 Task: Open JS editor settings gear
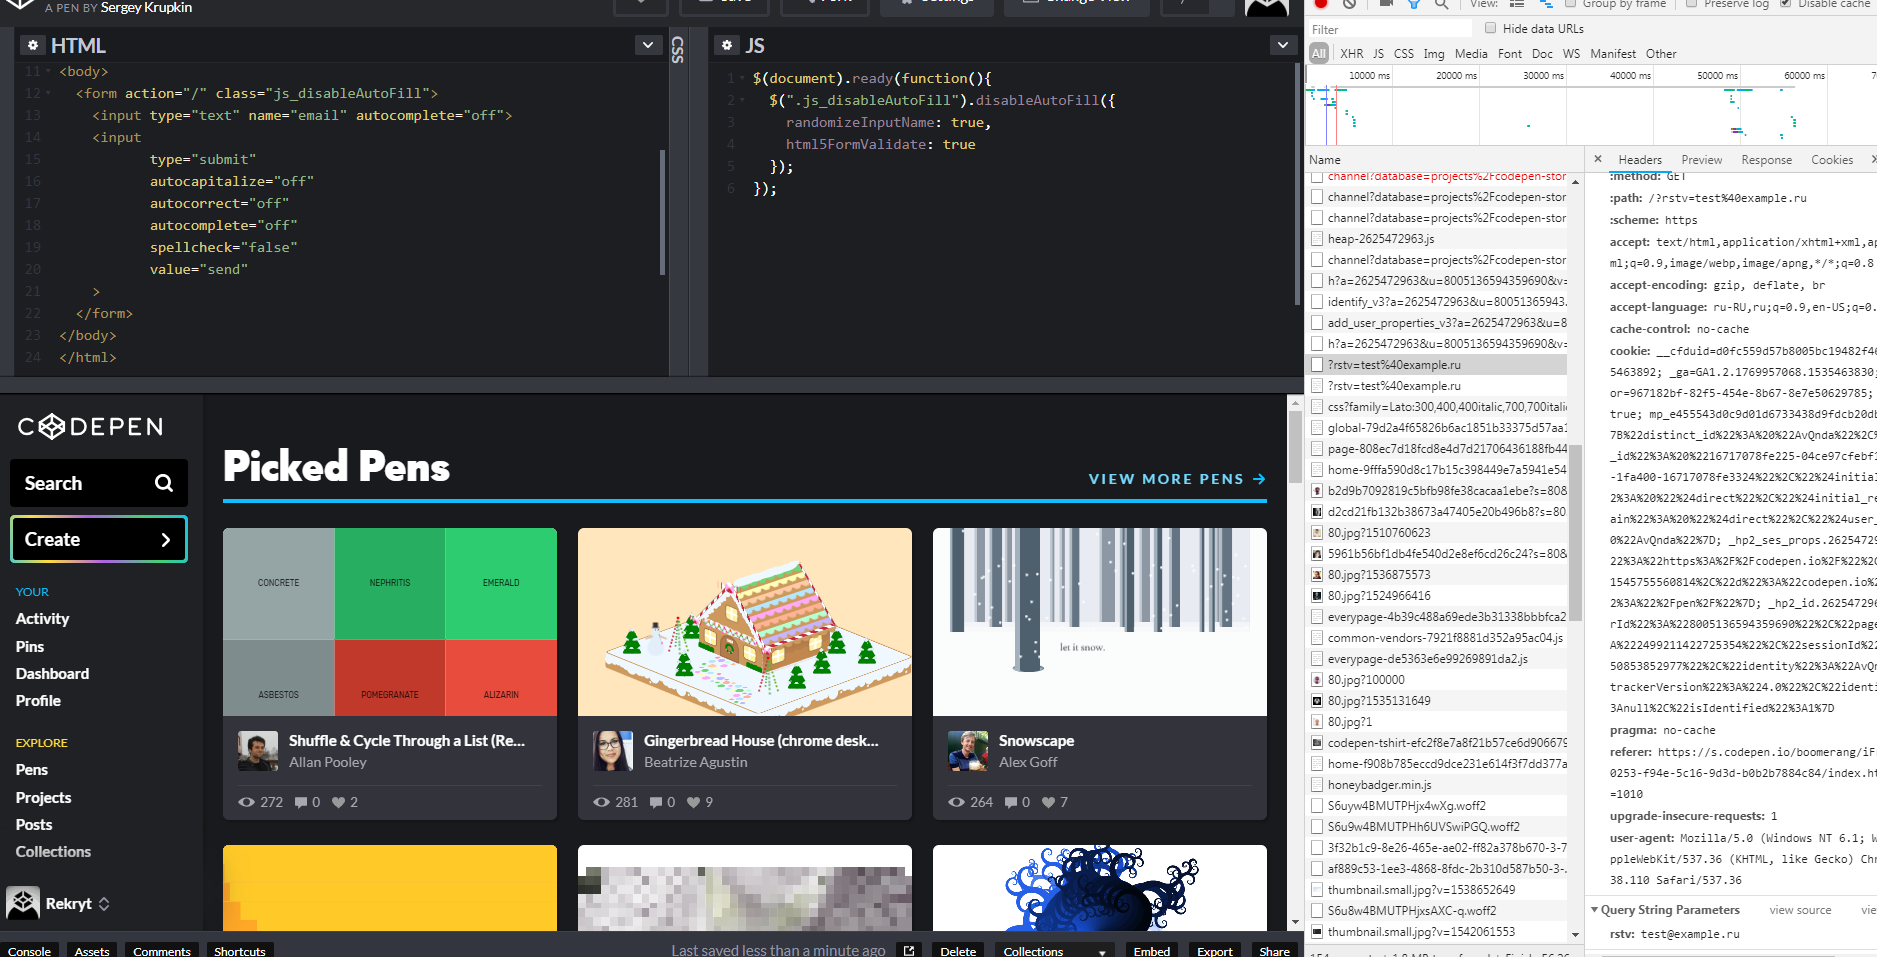point(727,45)
